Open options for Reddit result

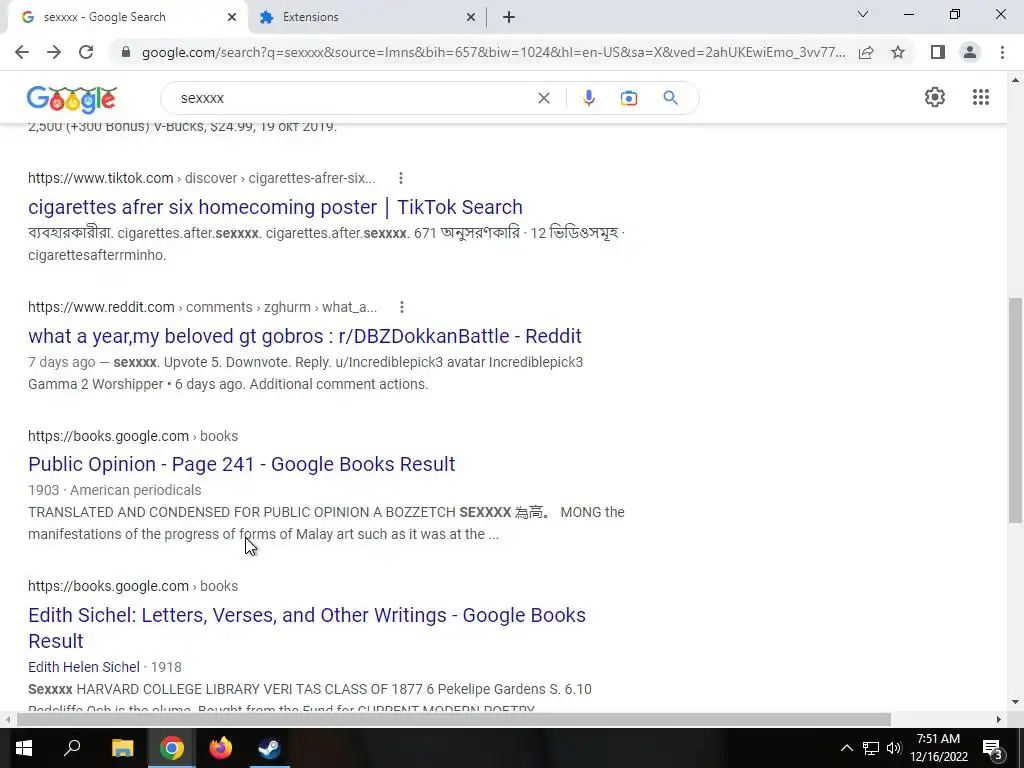coord(402,307)
